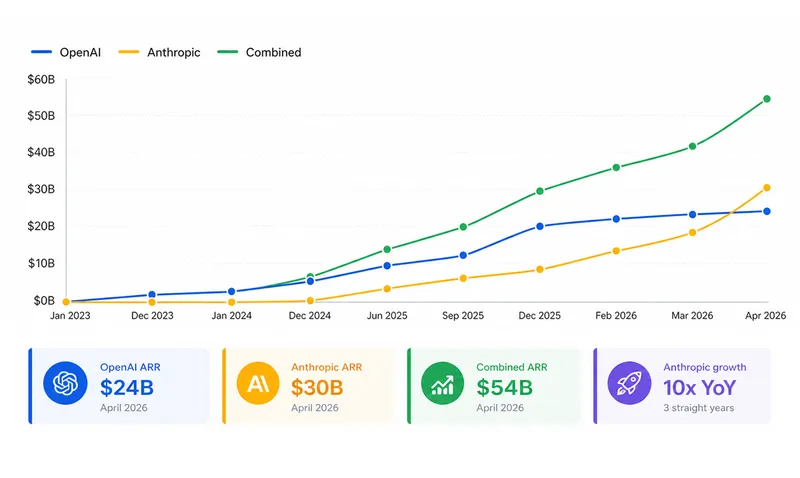Screen dimensions: 800x478
Task: Toggle the Anthropic legend entry
Action: click(159, 52)
